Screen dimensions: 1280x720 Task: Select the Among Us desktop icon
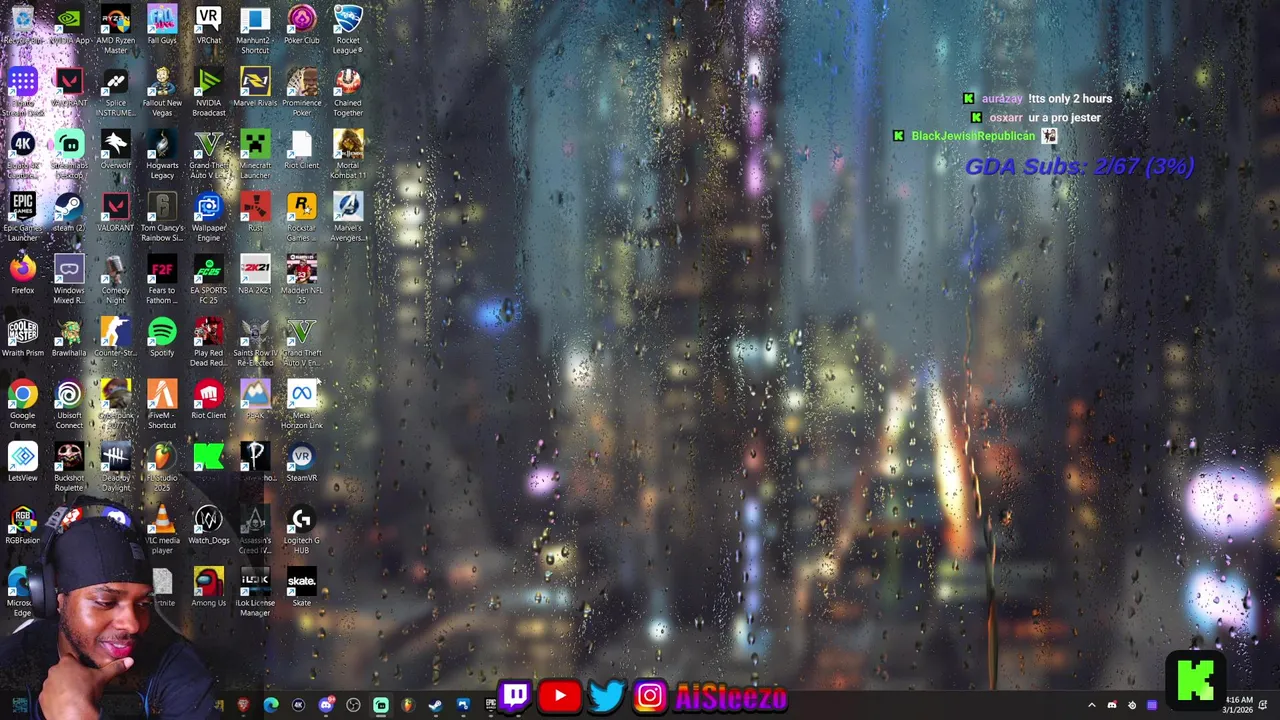coord(208,587)
